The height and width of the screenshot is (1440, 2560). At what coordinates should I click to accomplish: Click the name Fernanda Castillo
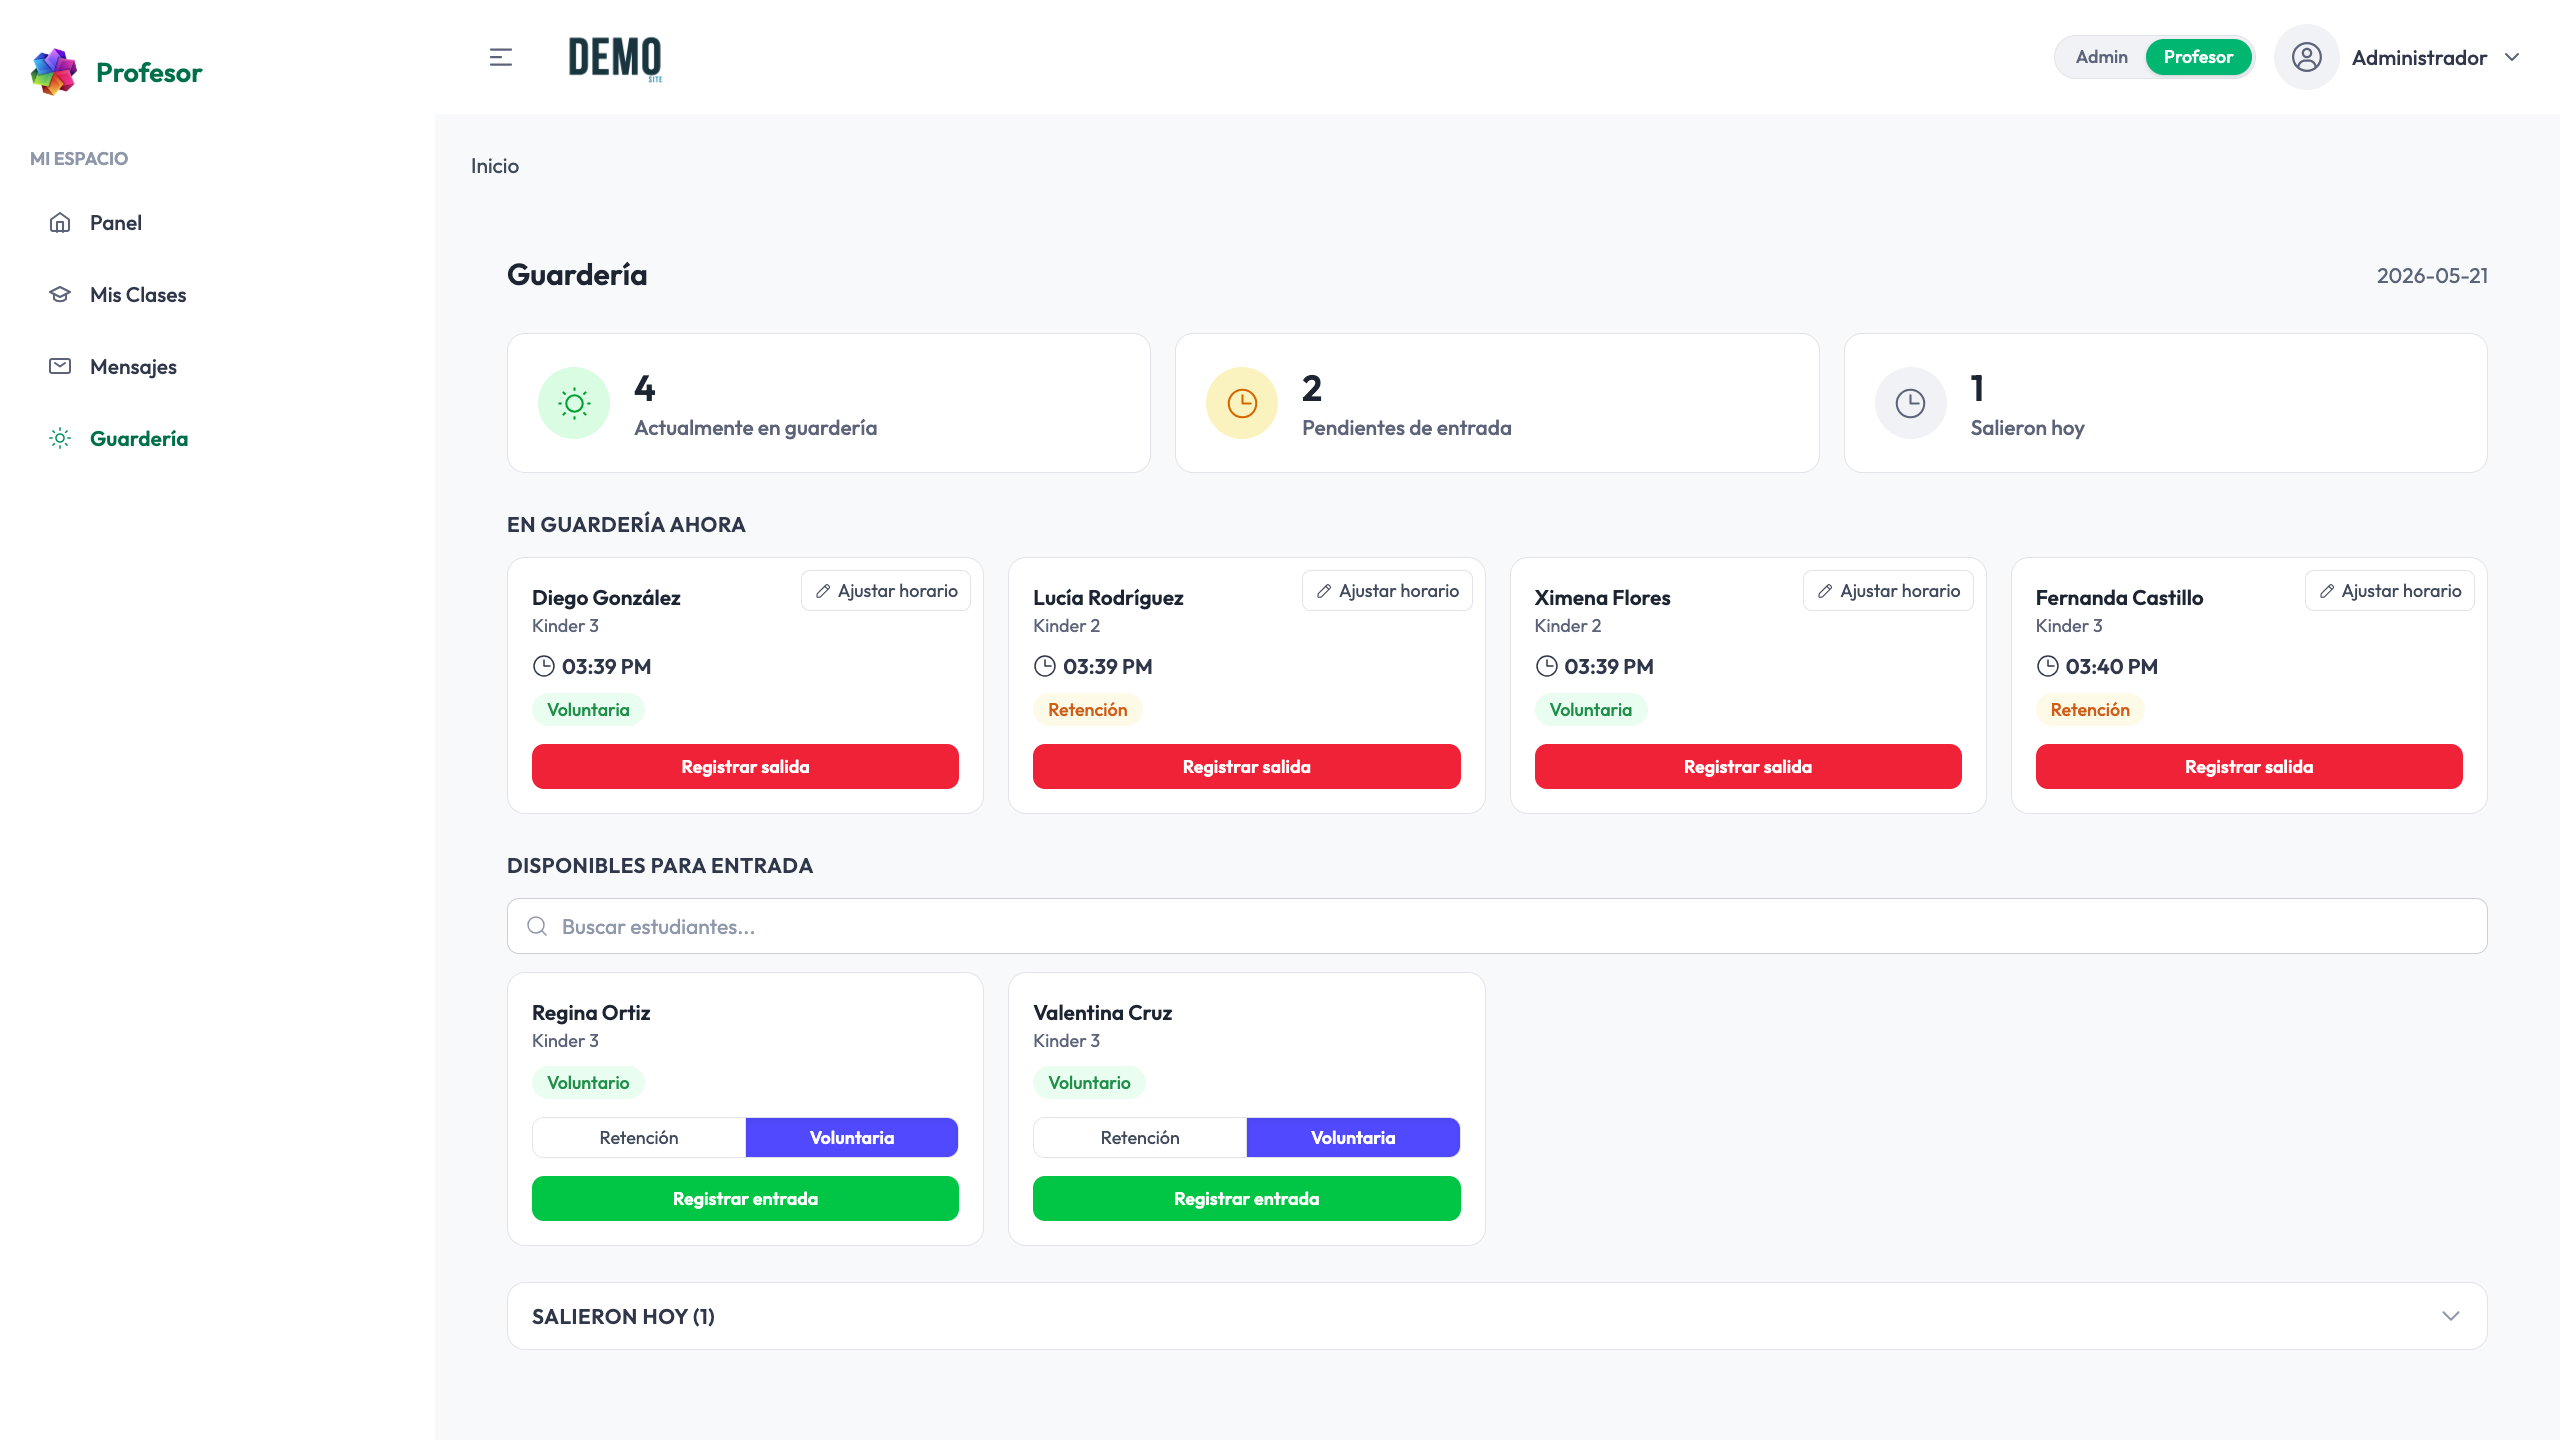[x=2119, y=597]
